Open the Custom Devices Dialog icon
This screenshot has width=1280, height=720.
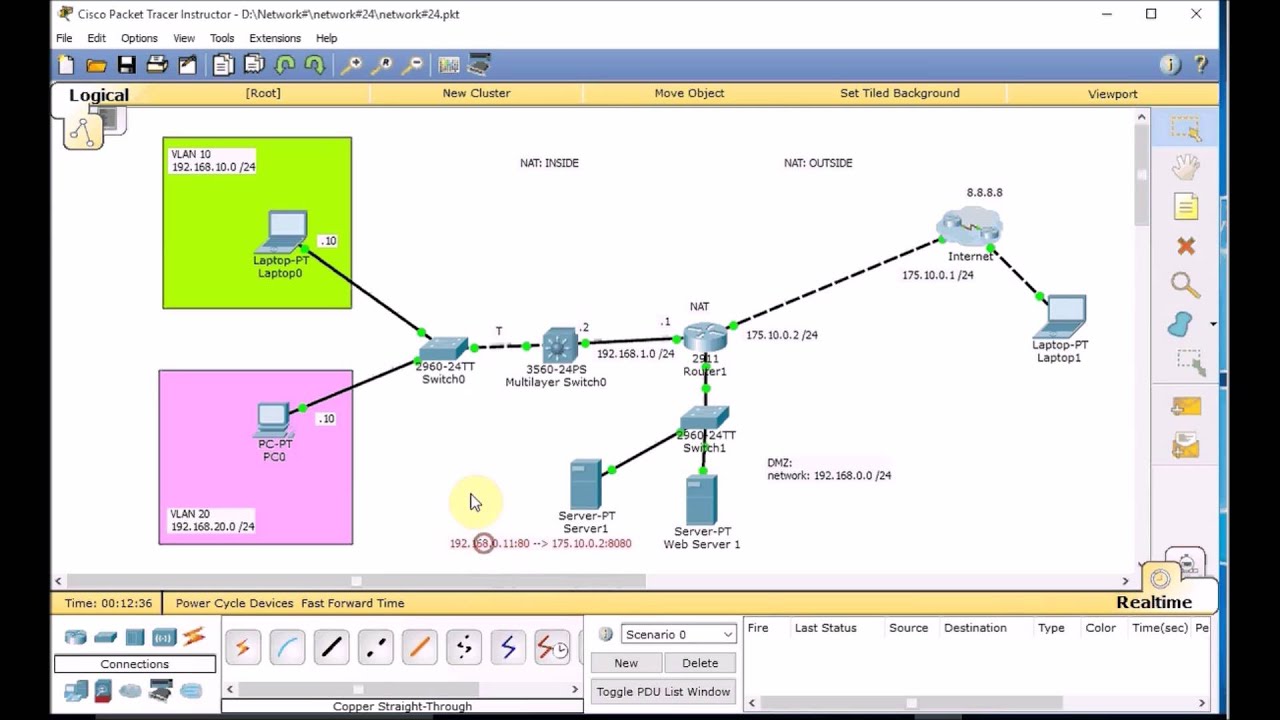tap(479, 65)
